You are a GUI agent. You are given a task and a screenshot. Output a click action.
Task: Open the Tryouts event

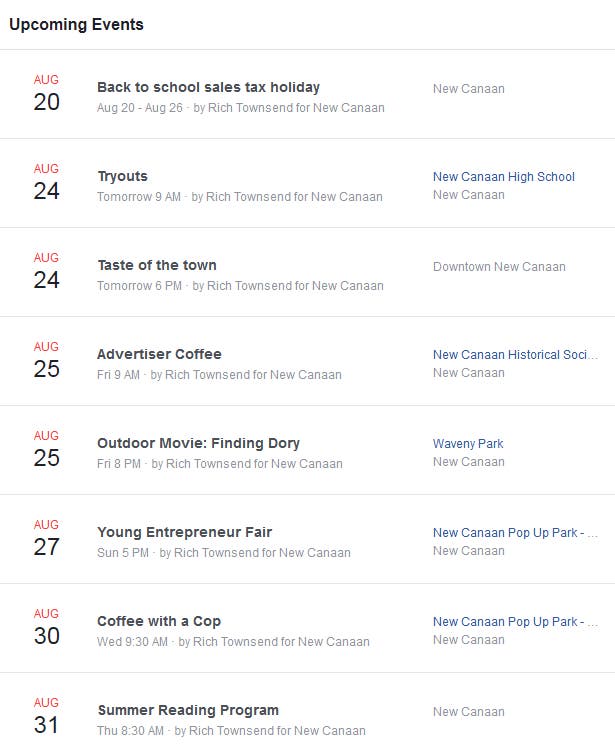click(x=122, y=176)
